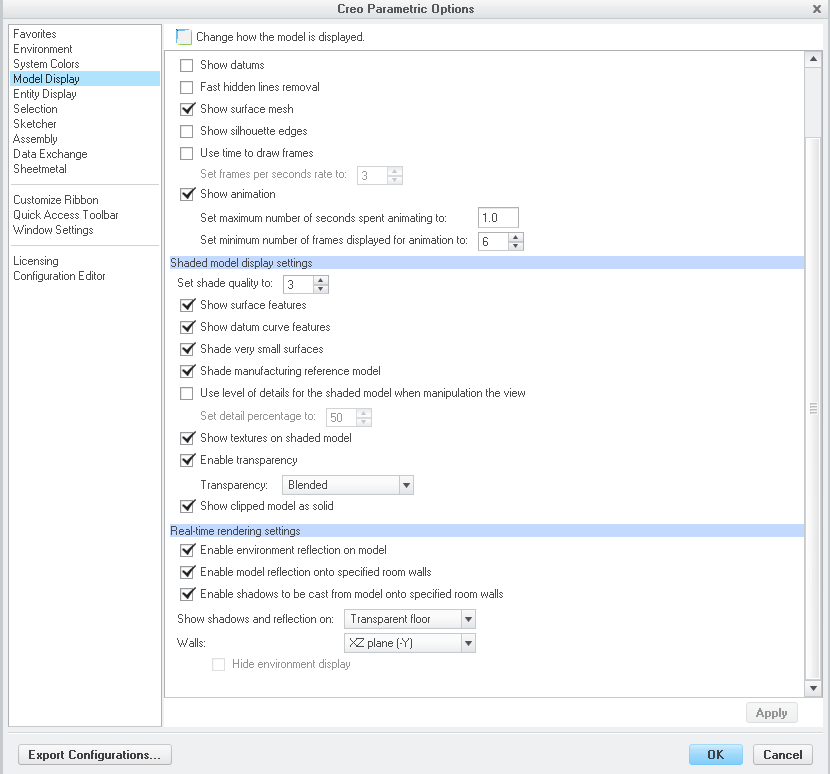Image resolution: width=830 pixels, height=774 pixels.
Task: Close the Creo Parametric Options dialog
Action: pyautogui.click(x=817, y=9)
